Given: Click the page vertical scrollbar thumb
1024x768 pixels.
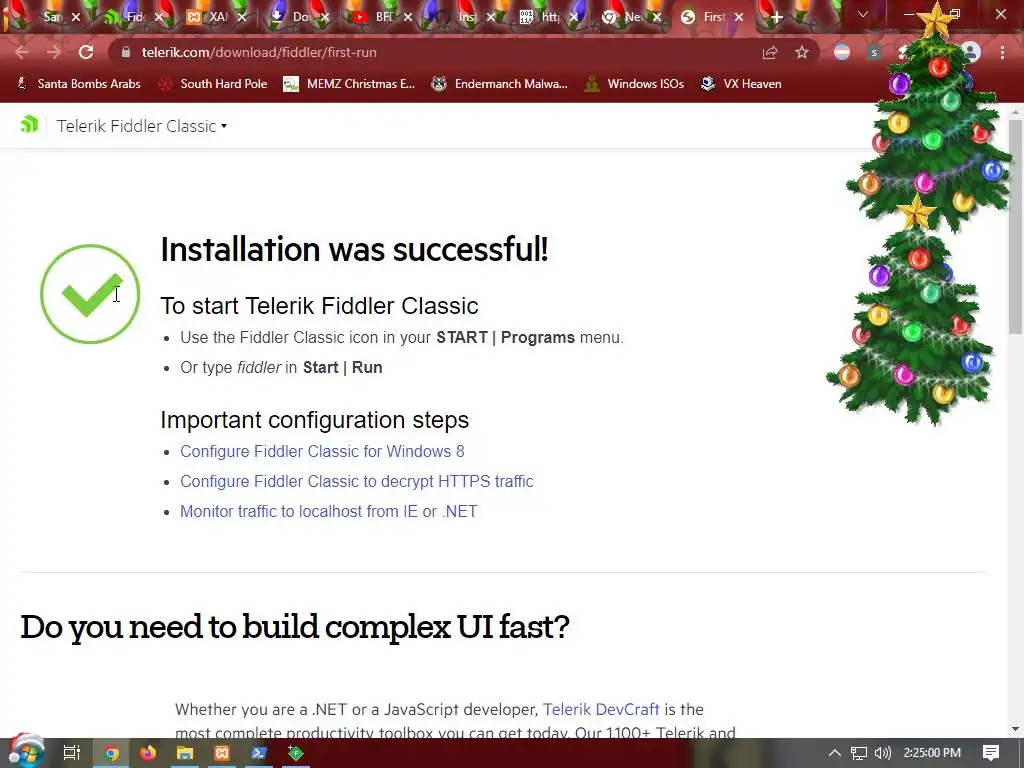Looking at the screenshot, I should (1015, 225).
